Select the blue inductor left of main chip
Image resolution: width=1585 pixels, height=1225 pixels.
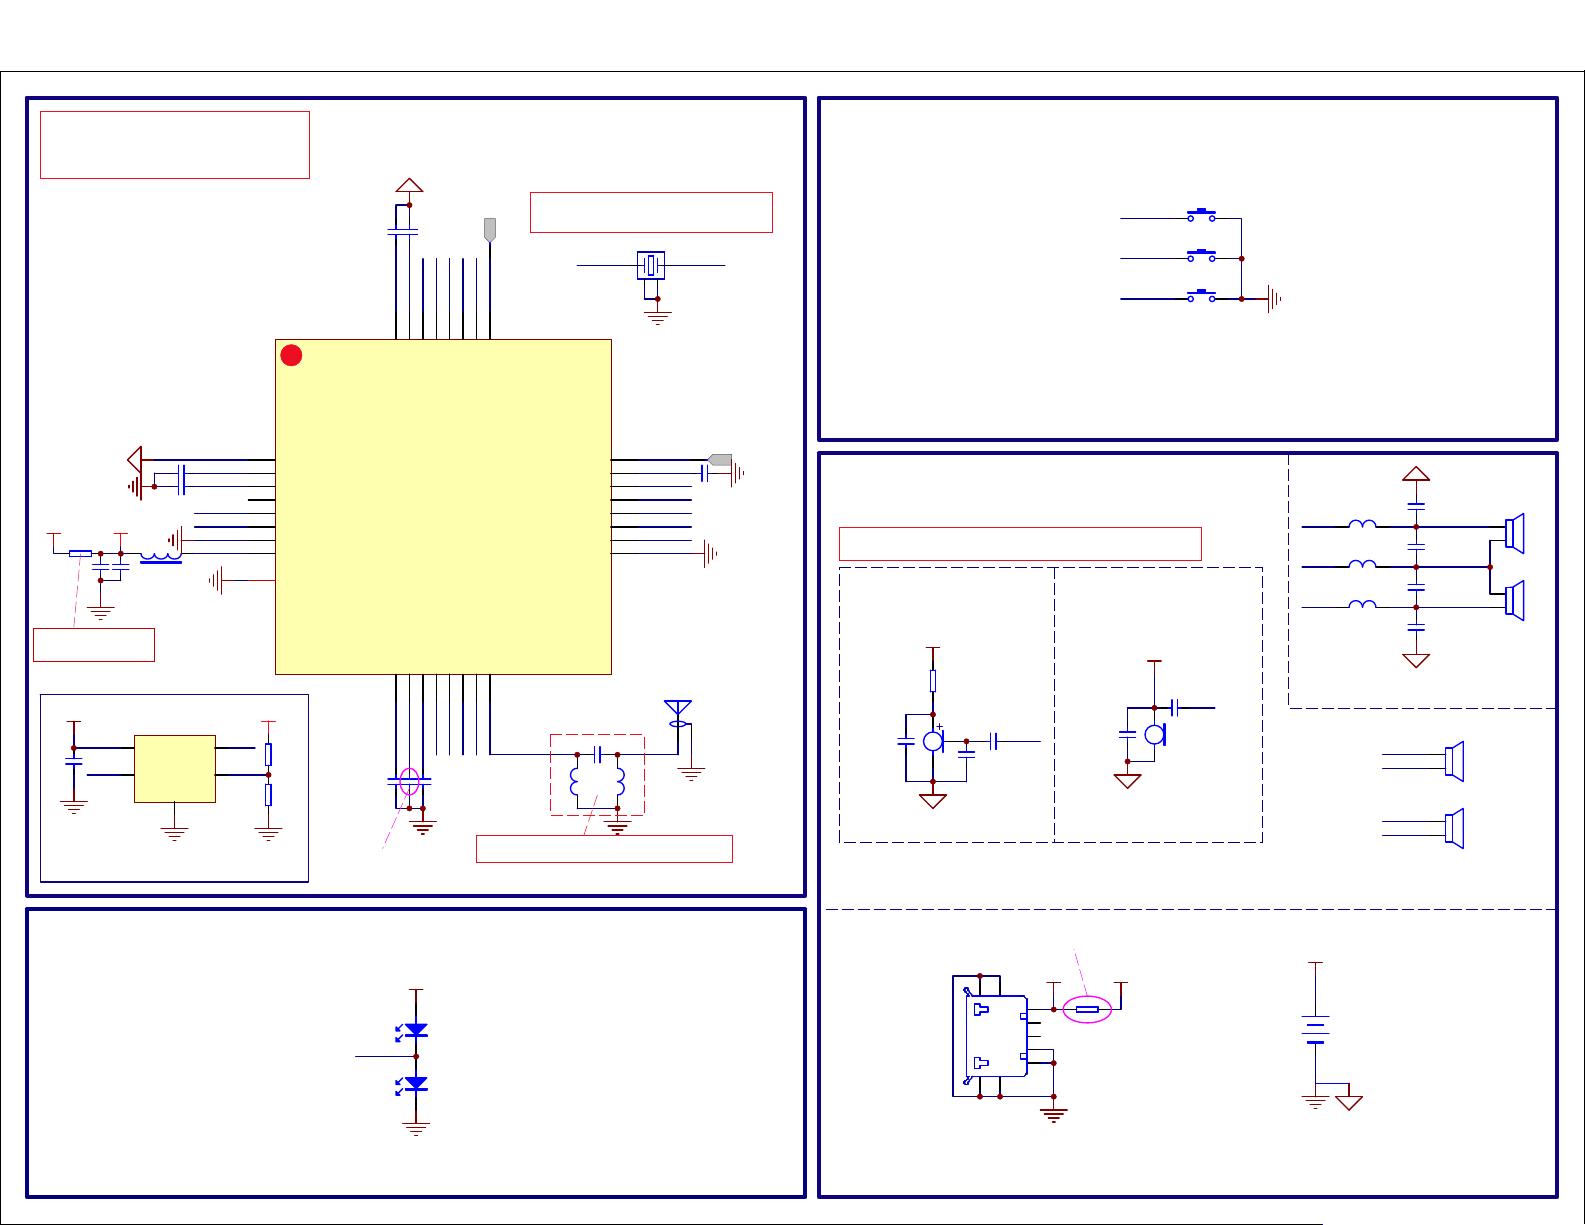click(x=160, y=556)
